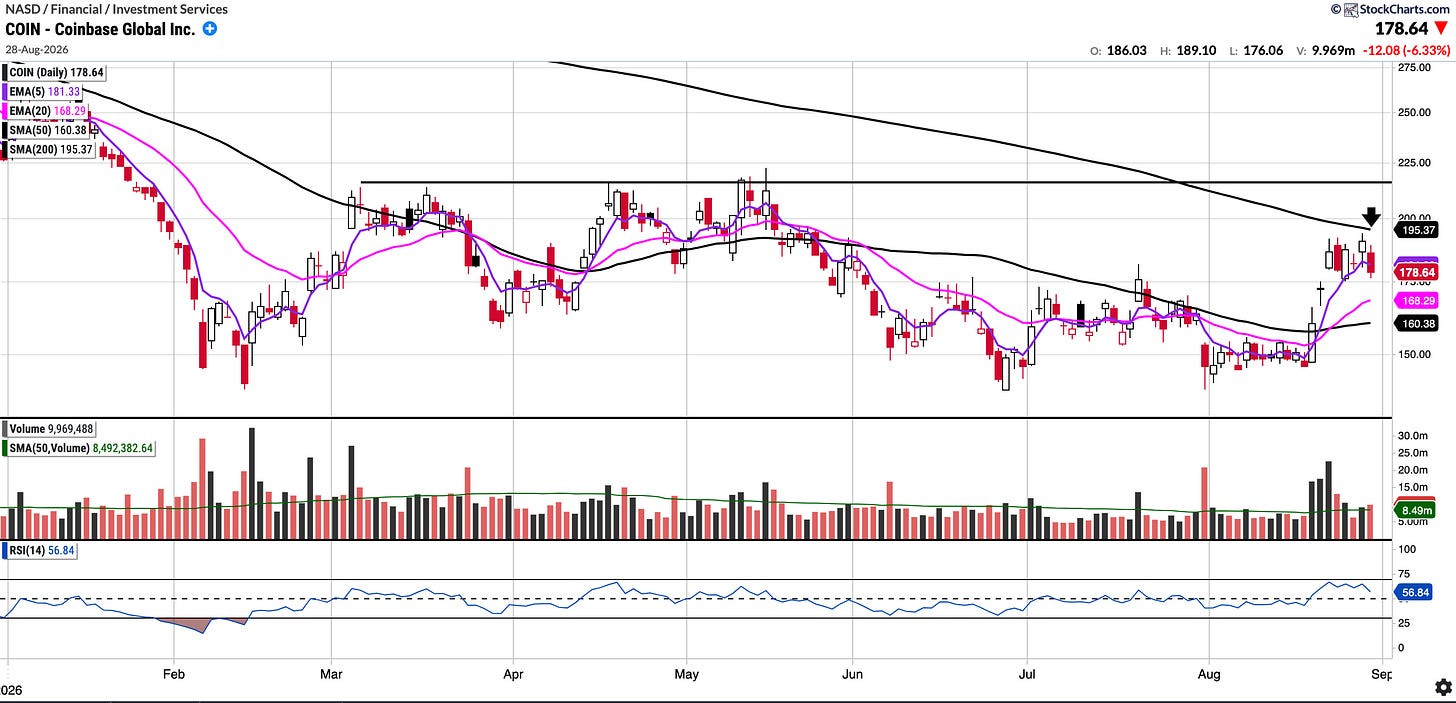Click the blue plus icon beside Coinbase Global Inc.
The image size is (1456, 703).
(x=210, y=29)
